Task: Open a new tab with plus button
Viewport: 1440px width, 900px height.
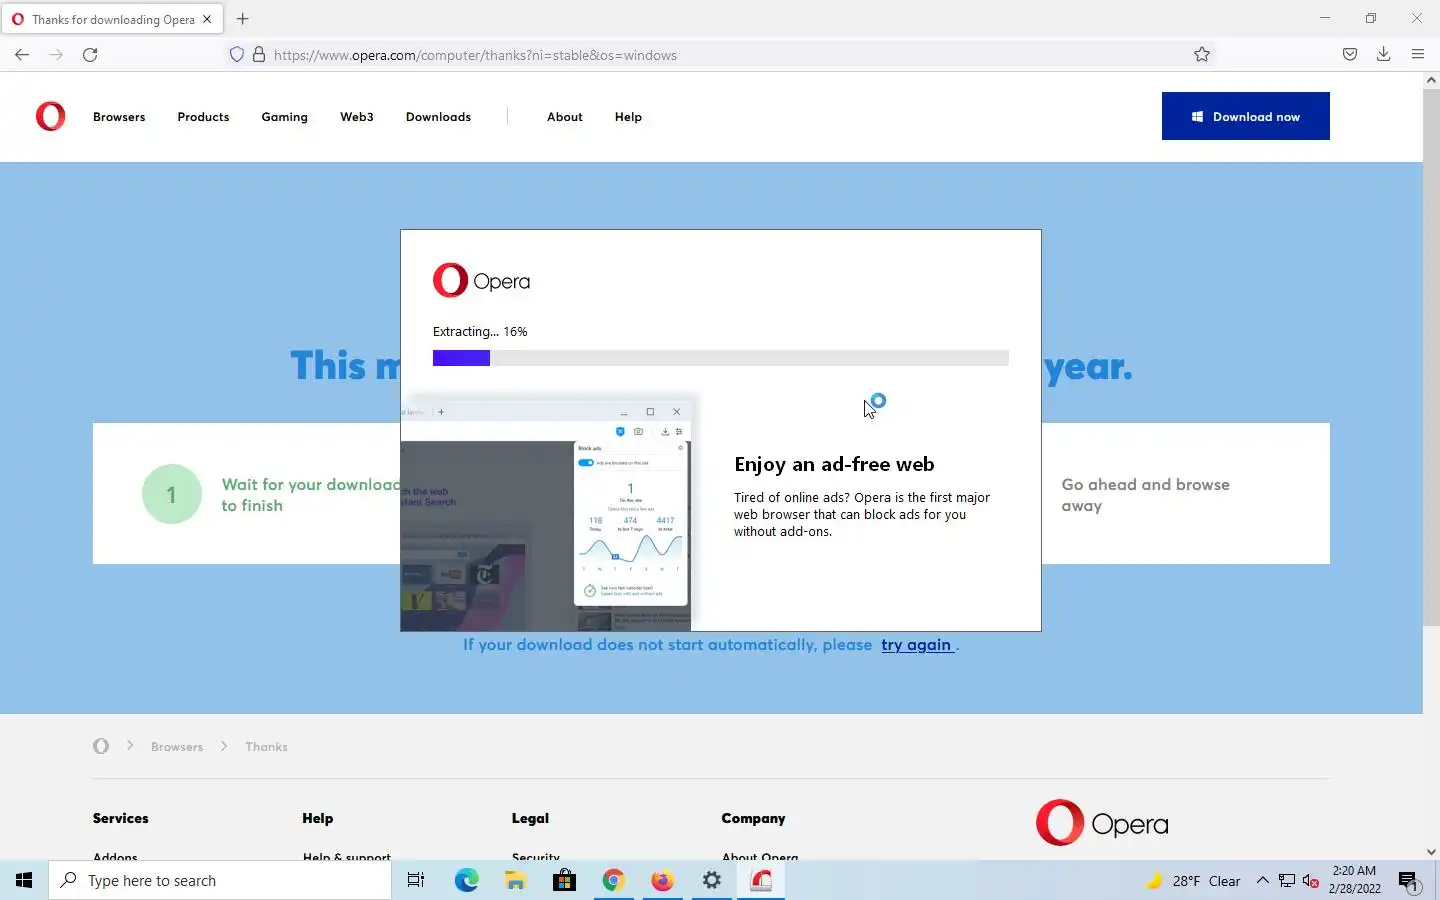Action: click(x=243, y=19)
